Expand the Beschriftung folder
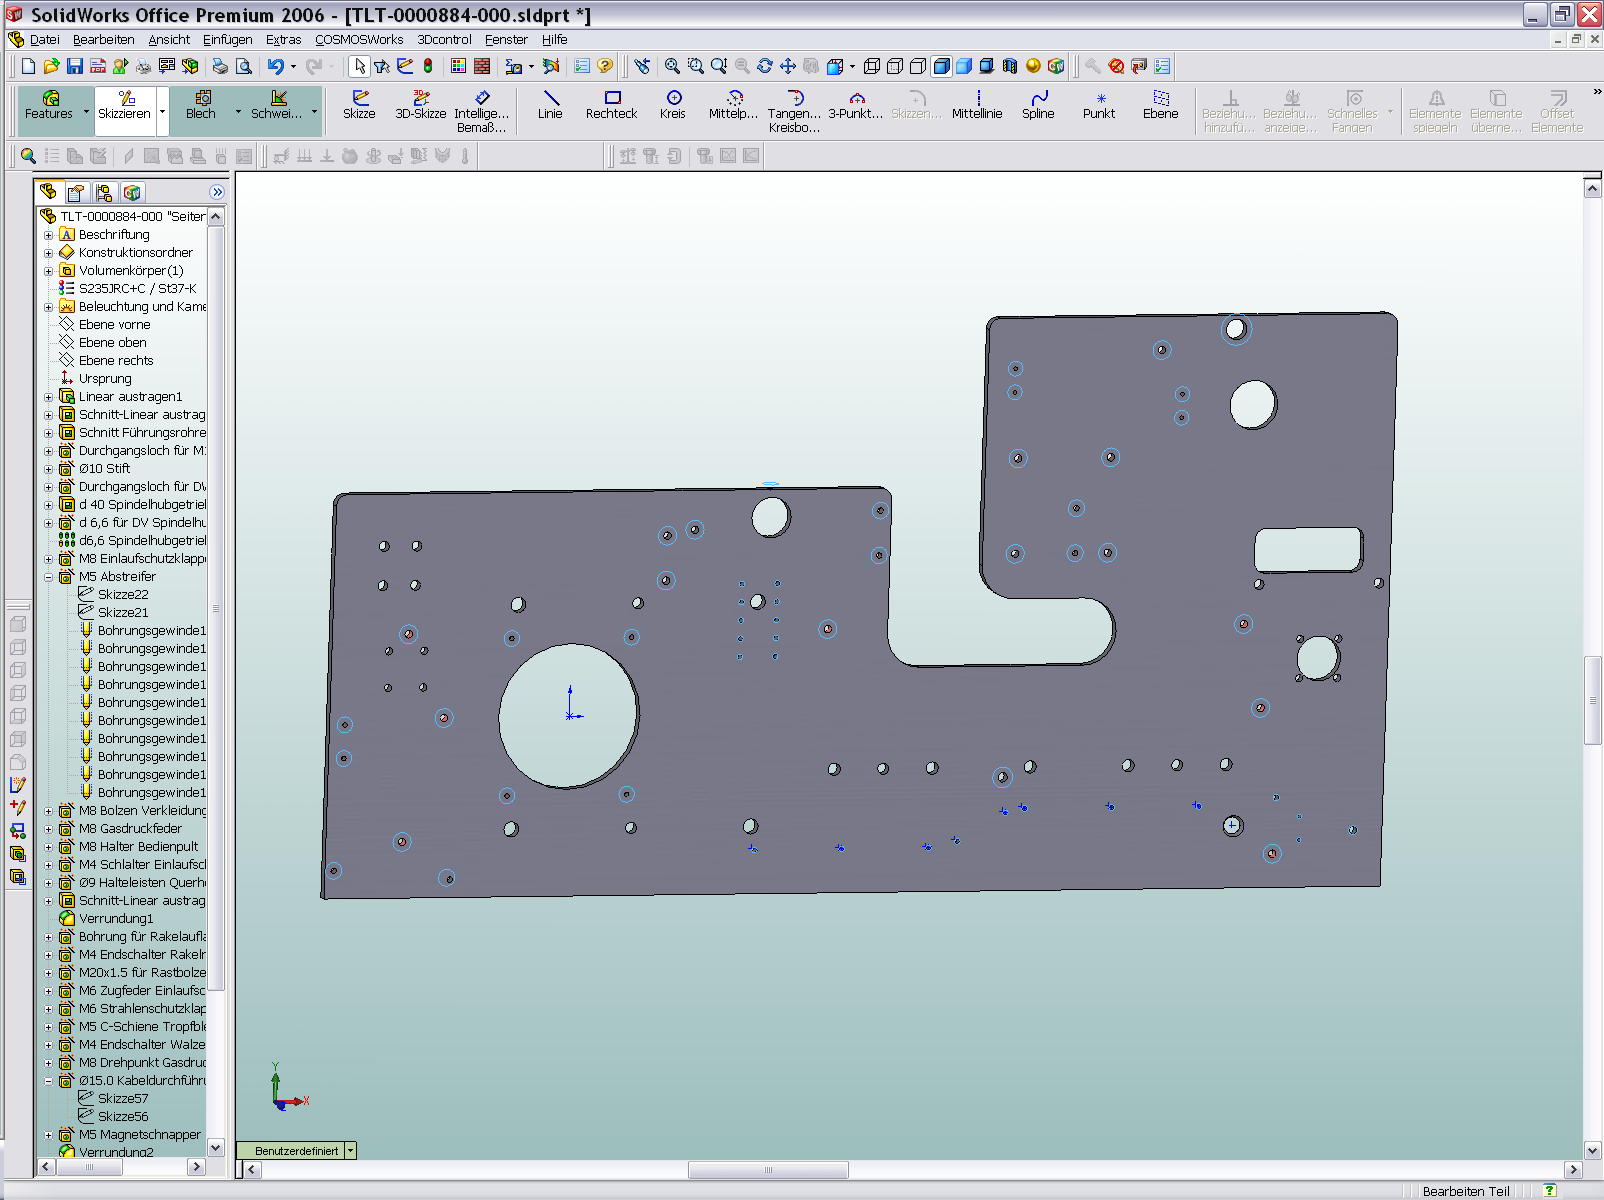1604x1200 pixels. (x=48, y=235)
